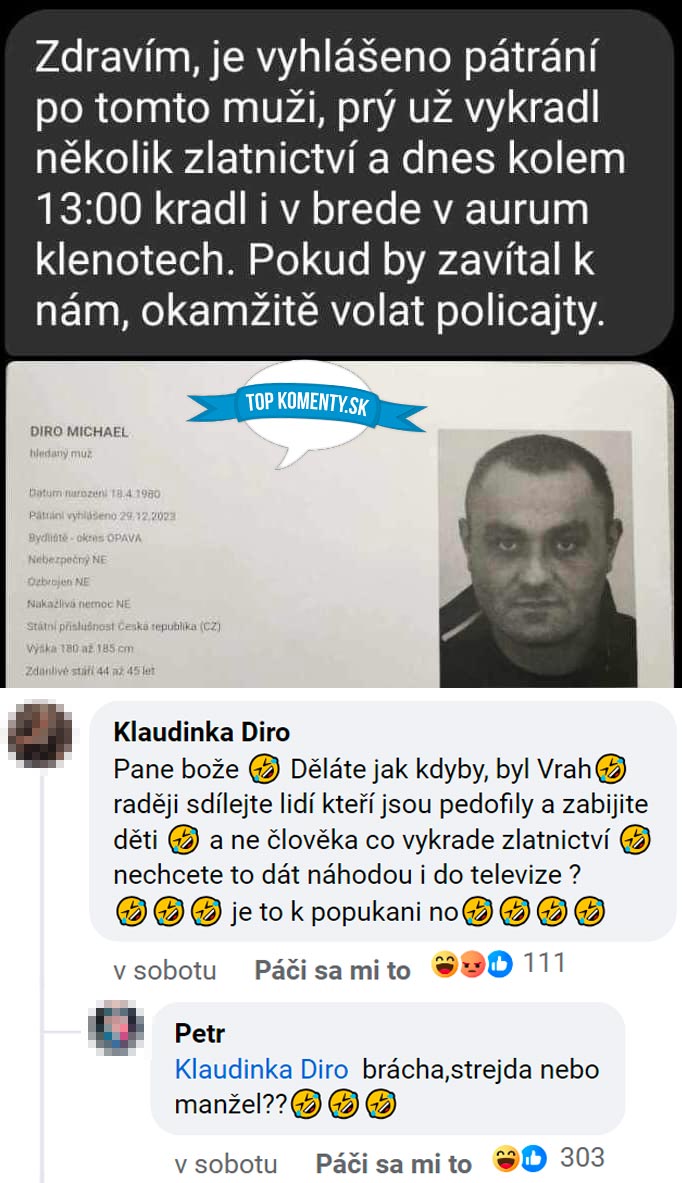Open the v sobota timestamp on Klaudinka's comment
682x1183 pixels.
(x=164, y=970)
